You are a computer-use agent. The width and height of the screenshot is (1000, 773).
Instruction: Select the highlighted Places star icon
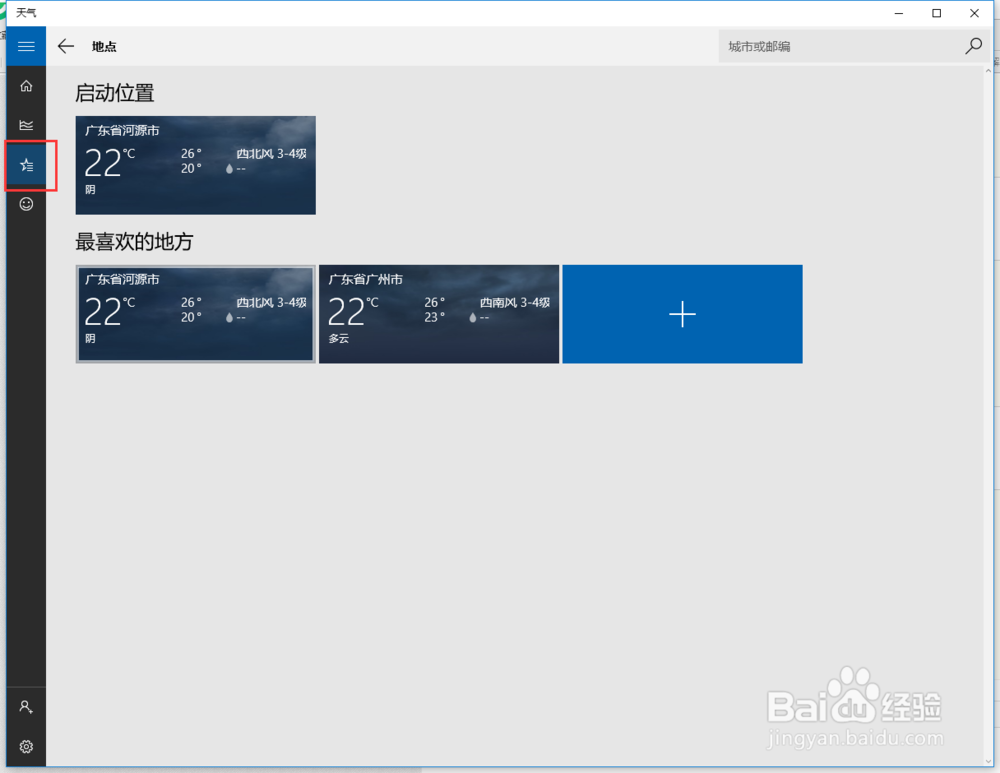tap(26, 165)
